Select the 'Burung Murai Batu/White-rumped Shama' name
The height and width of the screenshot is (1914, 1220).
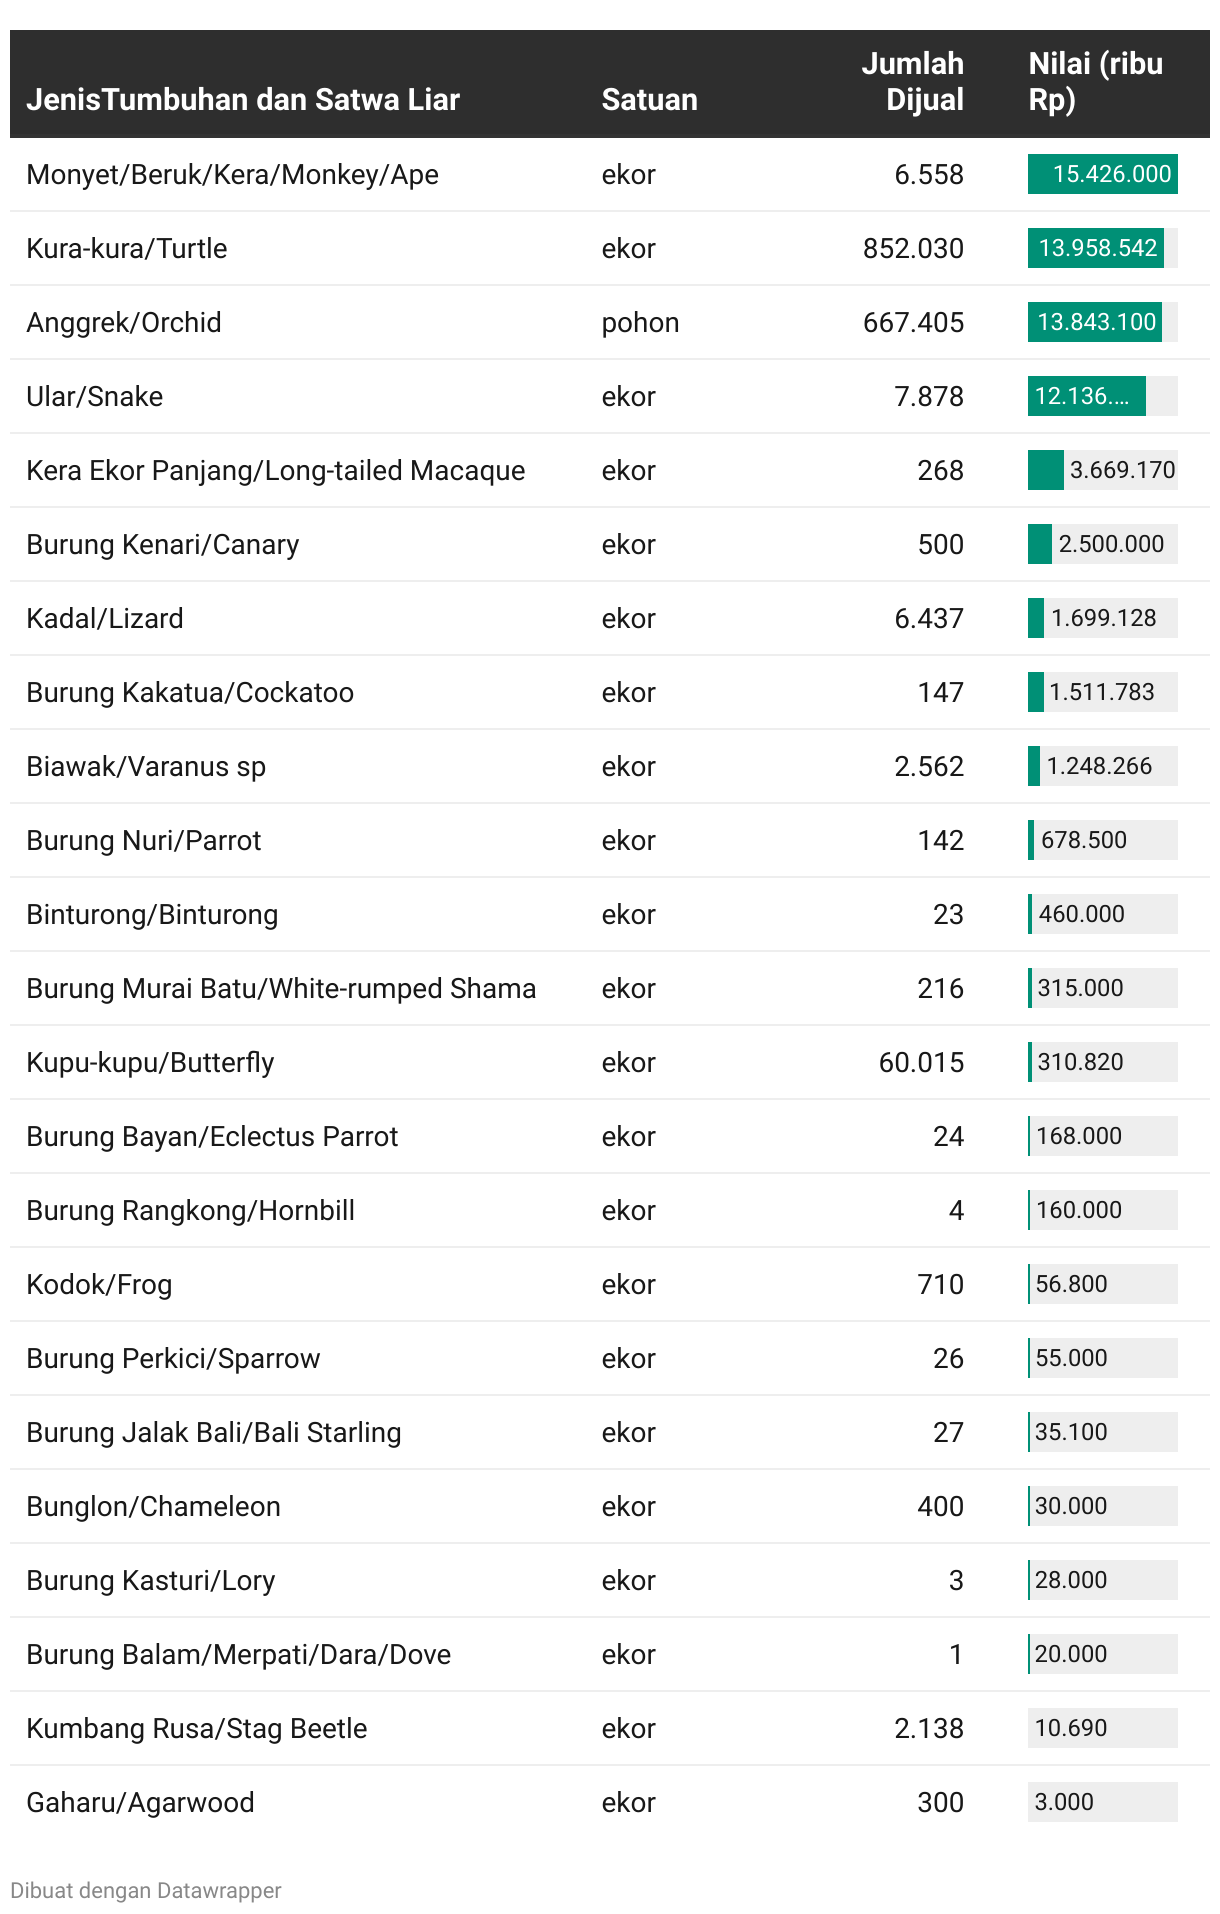[281, 988]
